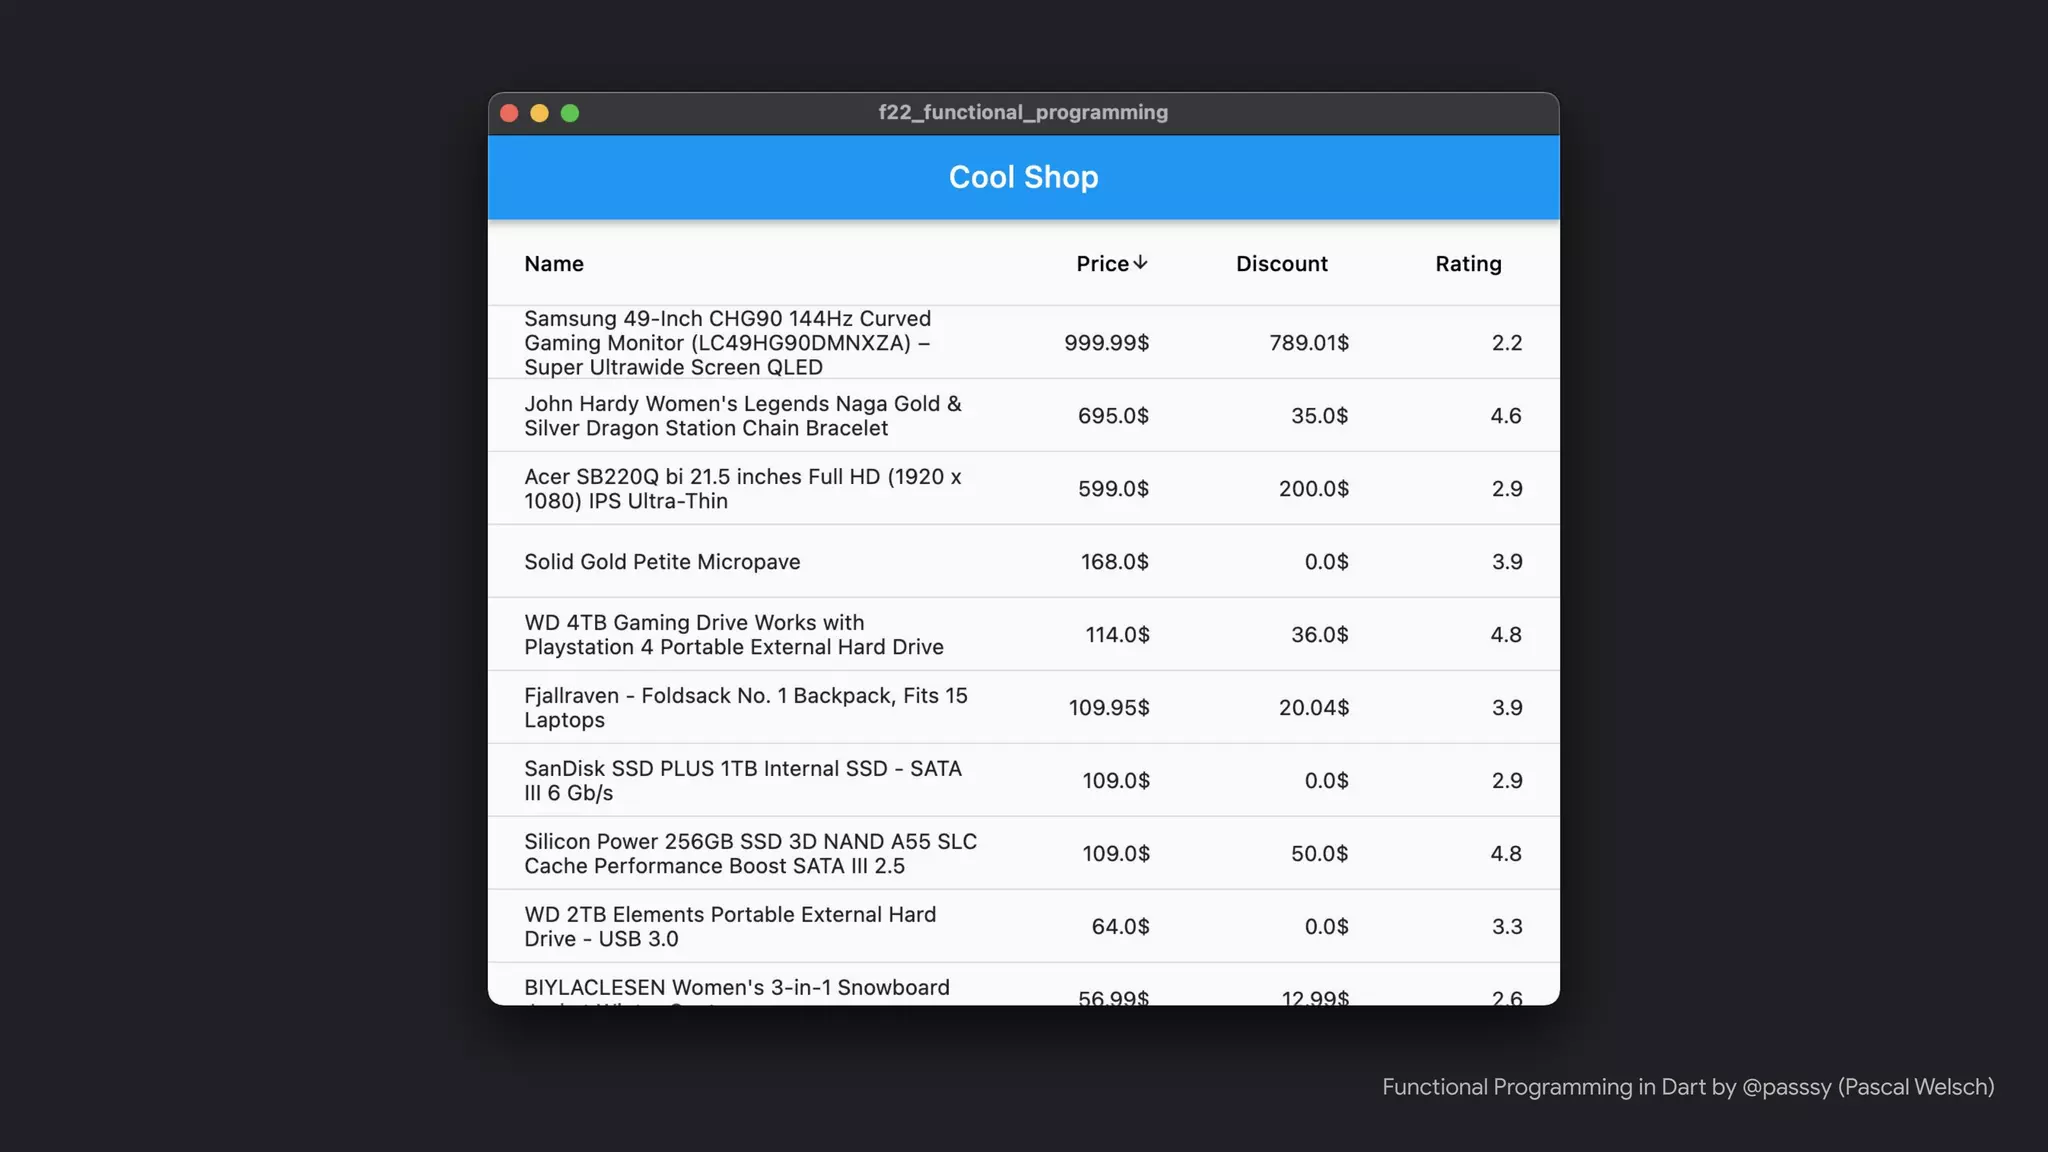The width and height of the screenshot is (2048, 1152).
Task: Click the window title f22_functional_programming
Action: (x=1023, y=112)
